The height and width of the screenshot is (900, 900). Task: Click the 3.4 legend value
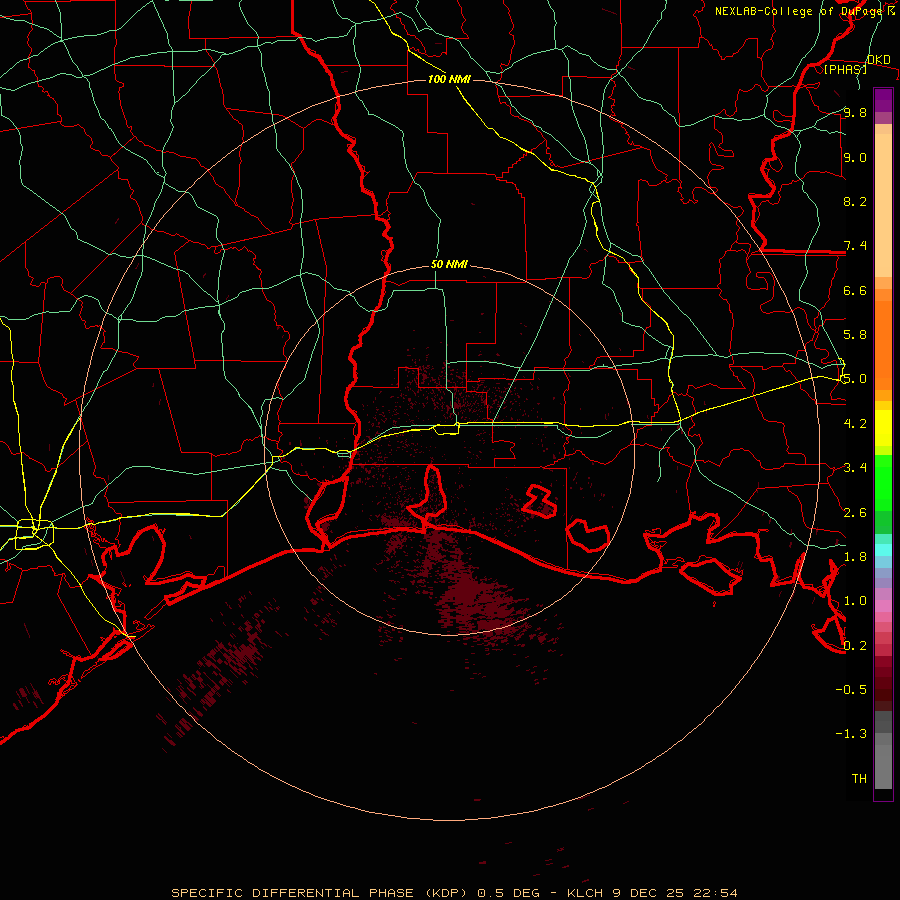point(855,468)
